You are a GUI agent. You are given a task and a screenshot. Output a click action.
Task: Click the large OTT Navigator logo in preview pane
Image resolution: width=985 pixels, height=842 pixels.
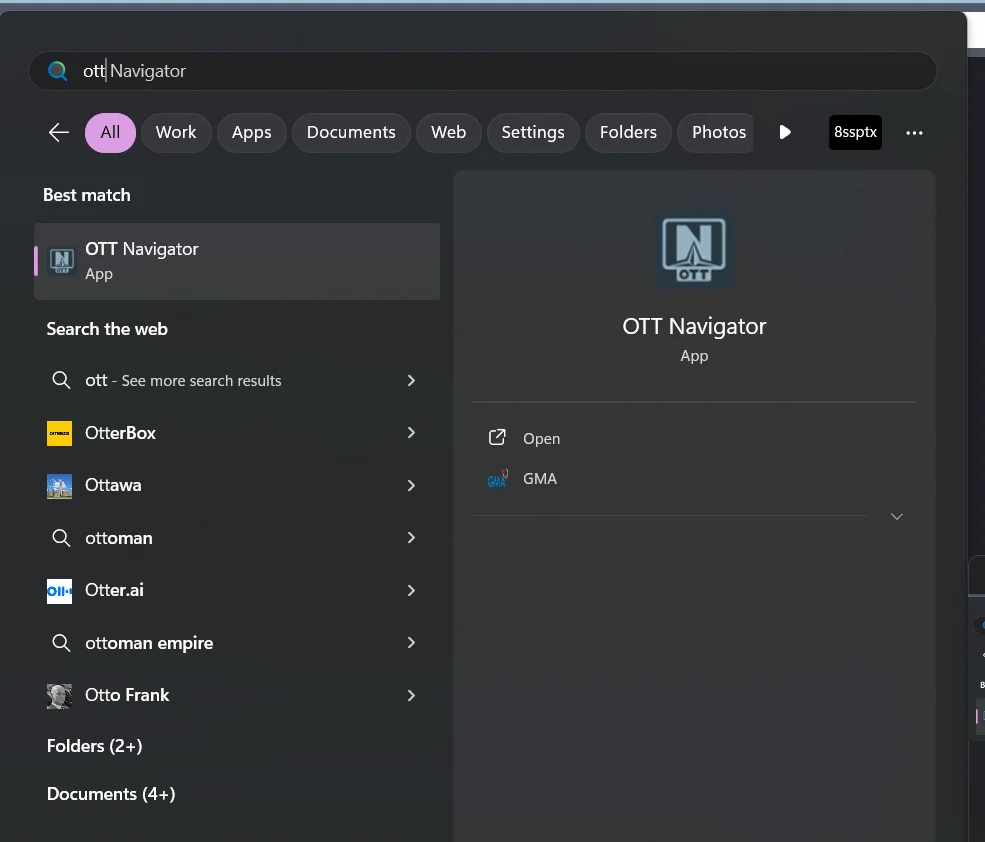point(694,250)
